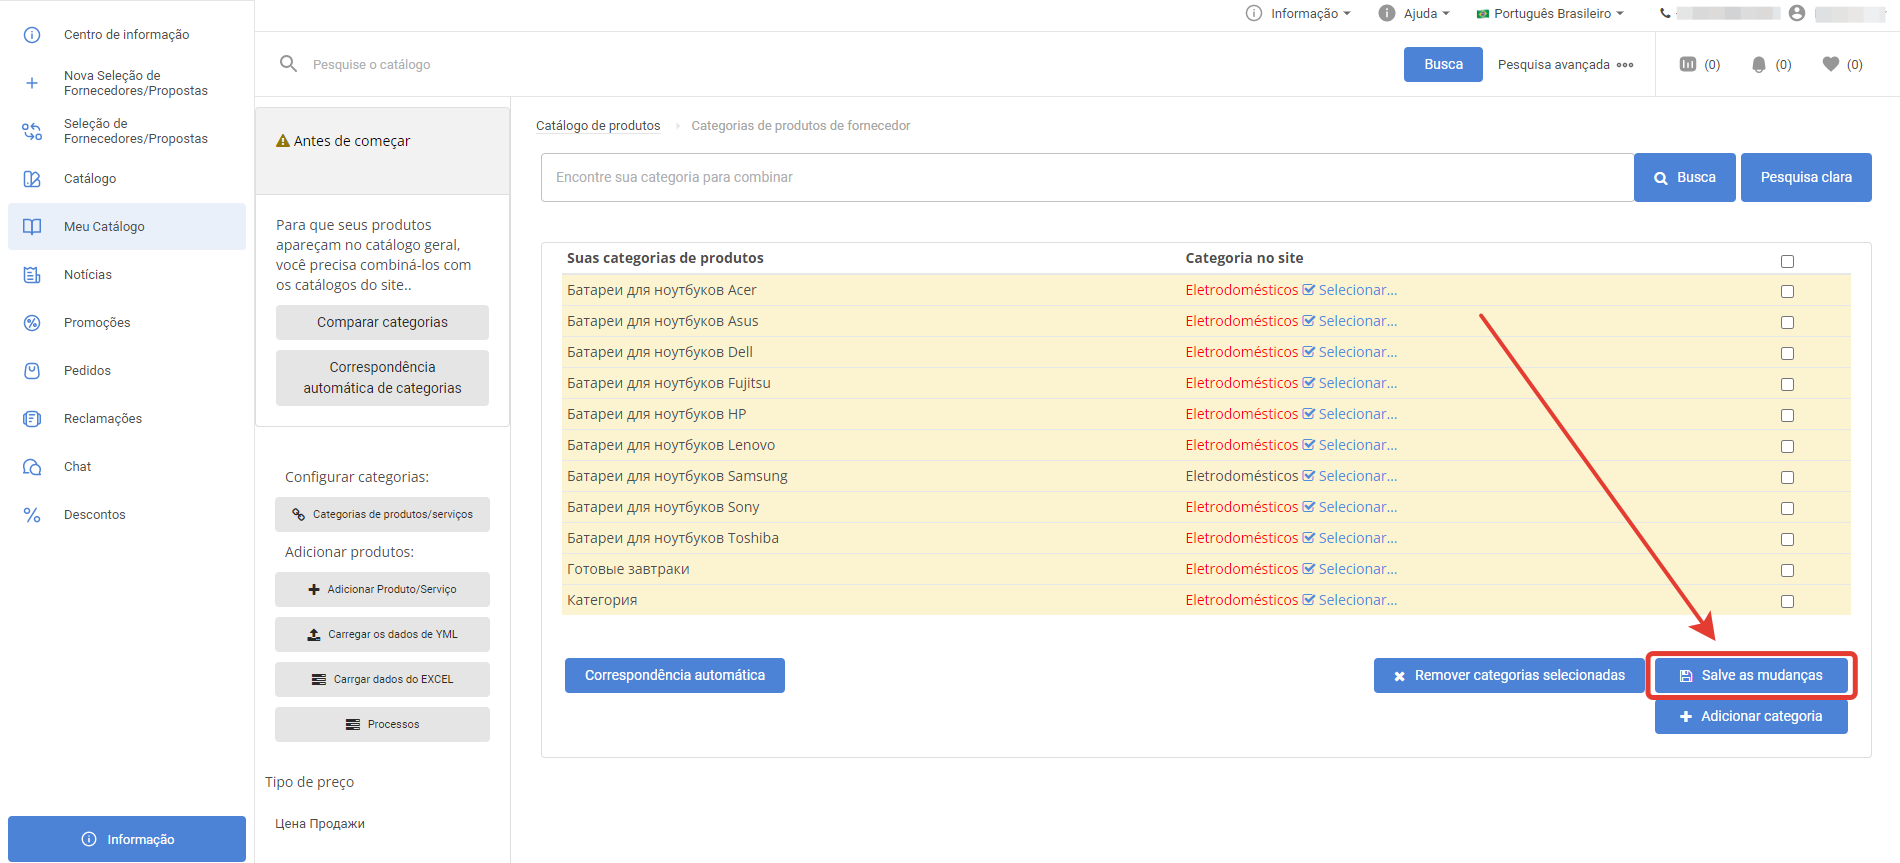Click the comparison list icon in header

(1688, 64)
